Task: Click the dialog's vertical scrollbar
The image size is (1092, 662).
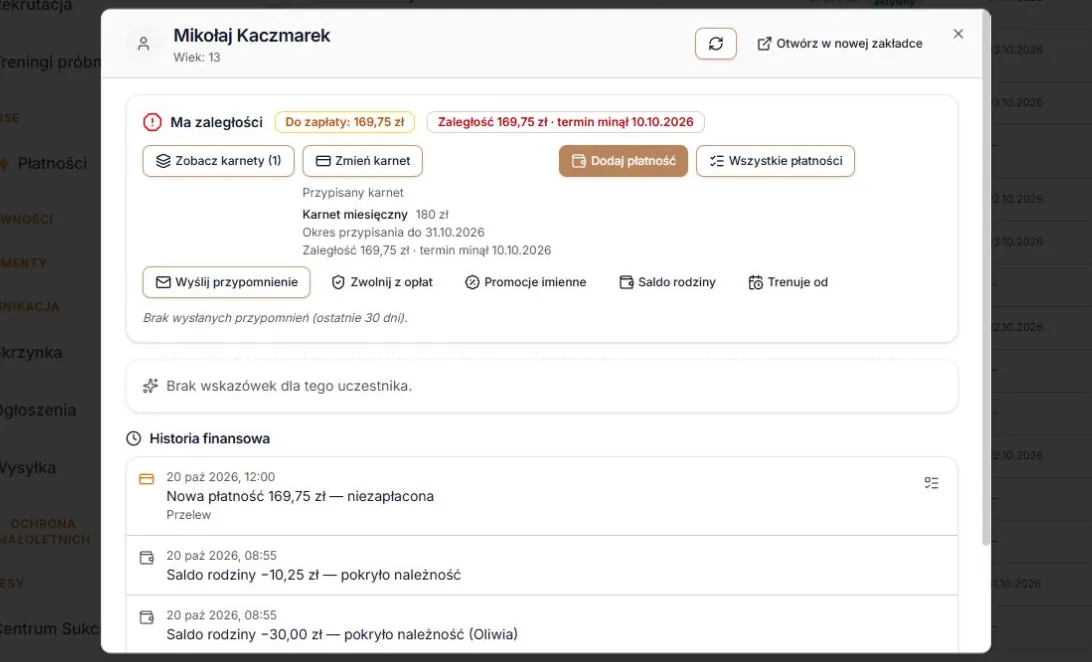Action: click(985, 278)
